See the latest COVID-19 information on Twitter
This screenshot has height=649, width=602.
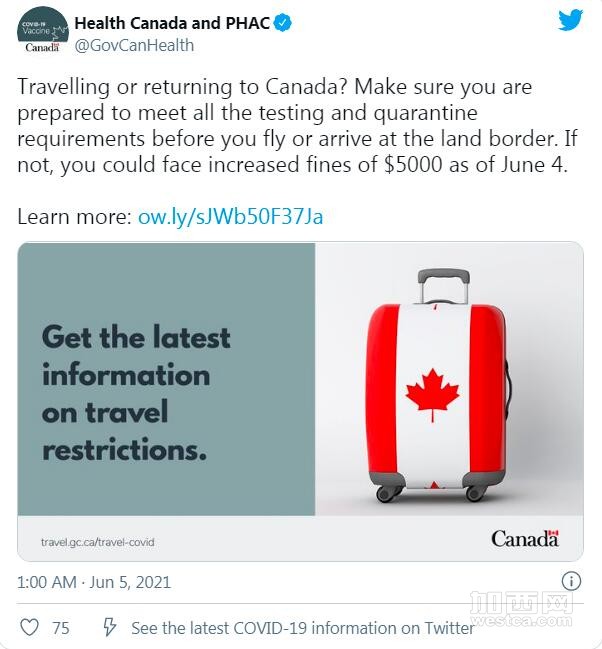[x=303, y=628]
